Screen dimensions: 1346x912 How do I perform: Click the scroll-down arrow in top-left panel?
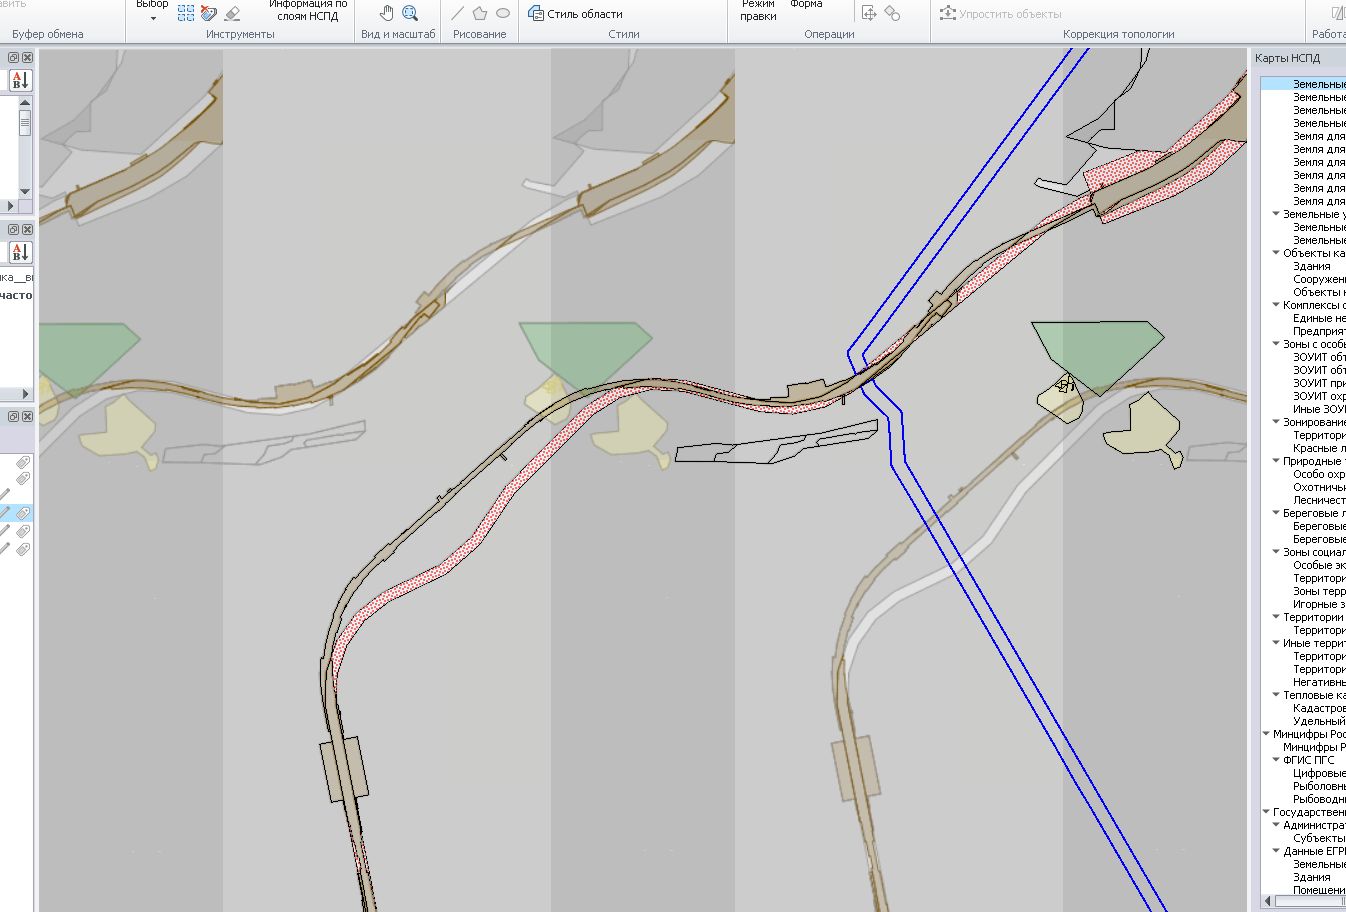[25, 191]
